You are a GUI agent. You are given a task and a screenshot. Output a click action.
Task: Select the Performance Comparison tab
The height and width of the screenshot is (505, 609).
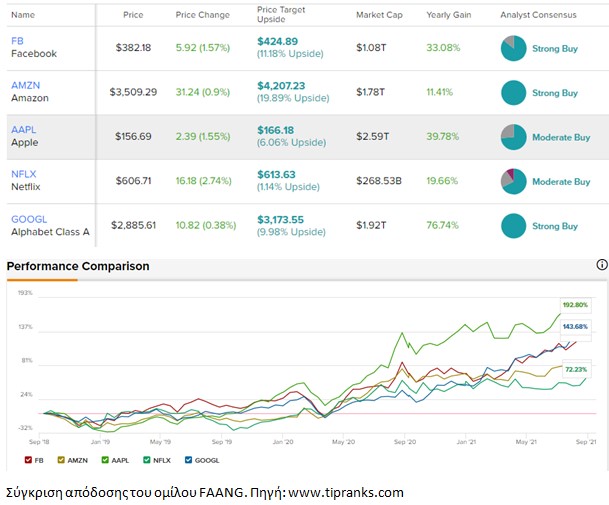[78, 266]
